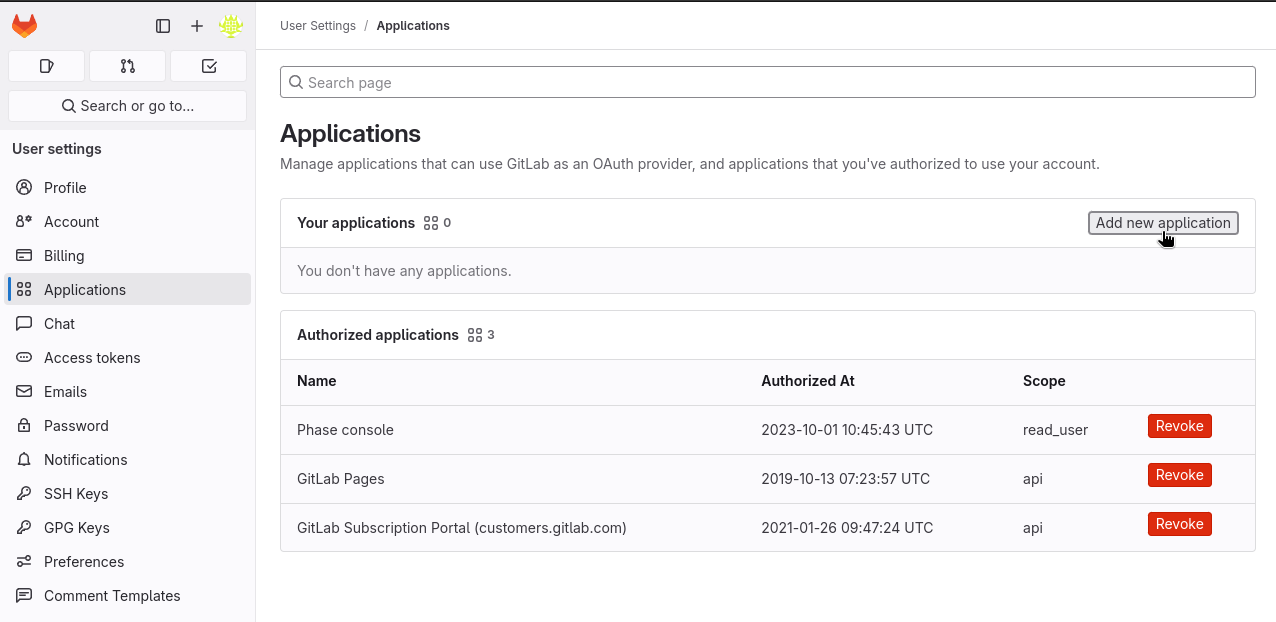The width and height of the screenshot is (1276, 622).
Task: Click the Authorized At column header
Action: (x=808, y=381)
